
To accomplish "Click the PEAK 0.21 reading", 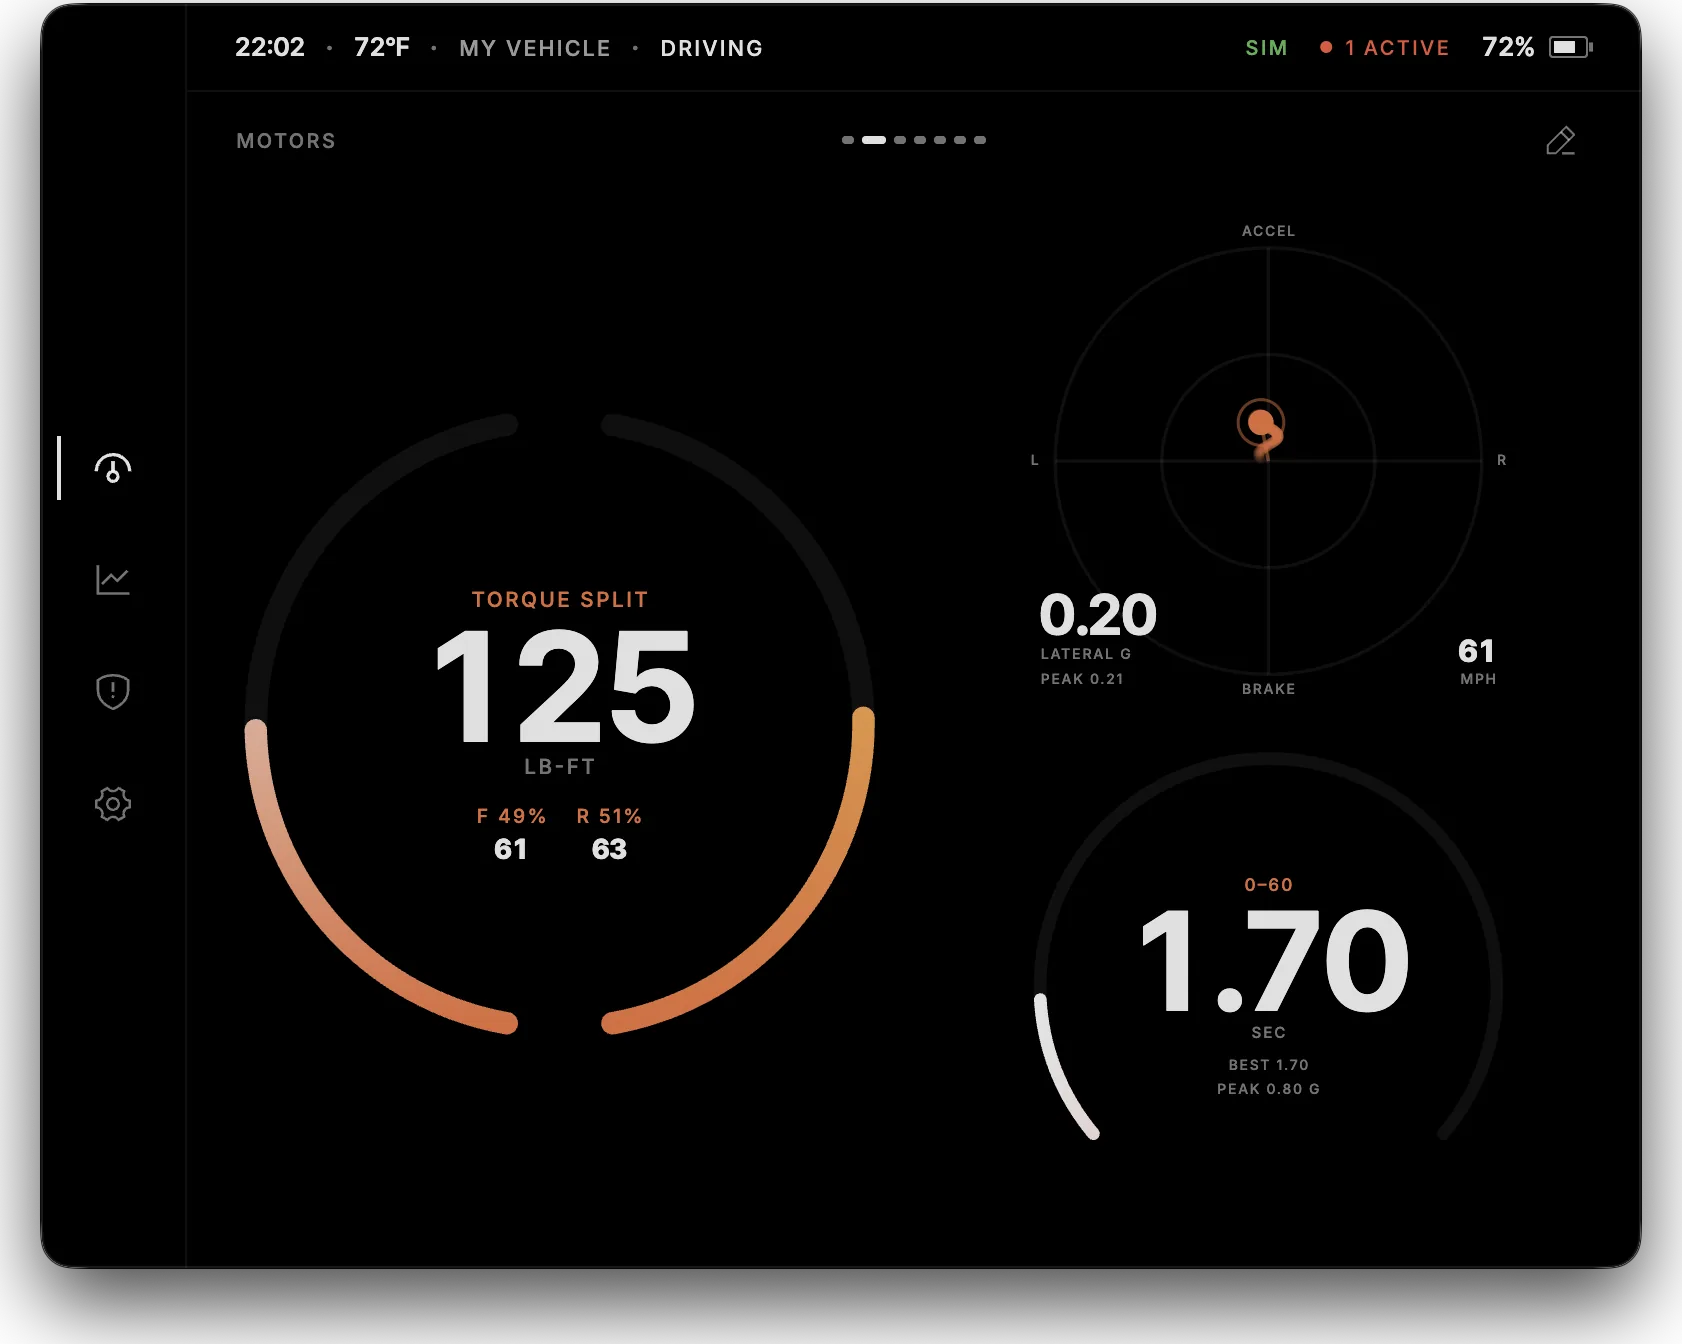I will click(1082, 679).
